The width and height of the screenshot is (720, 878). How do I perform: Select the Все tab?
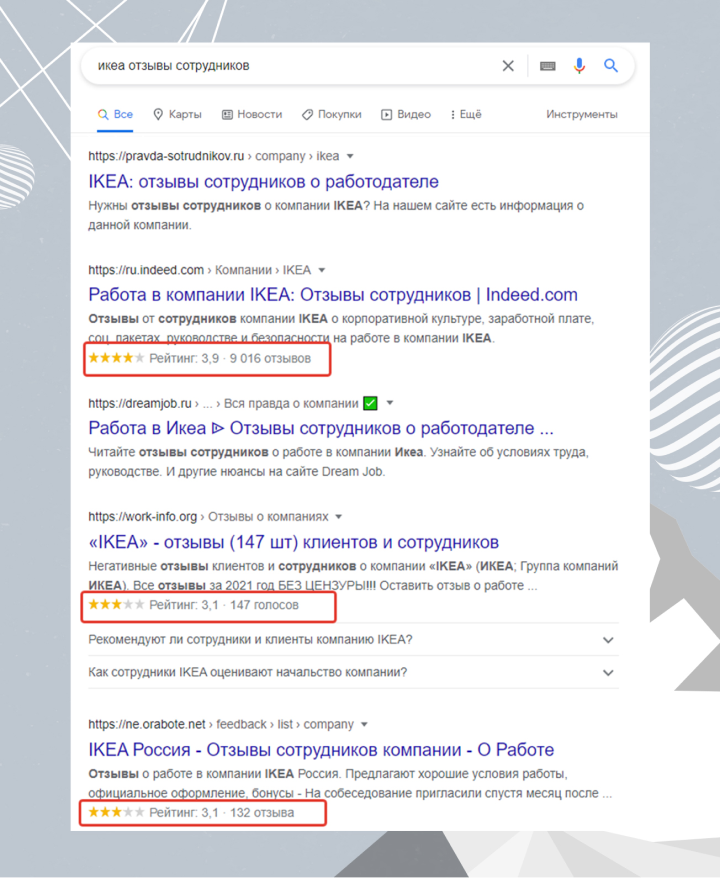point(115,114)
